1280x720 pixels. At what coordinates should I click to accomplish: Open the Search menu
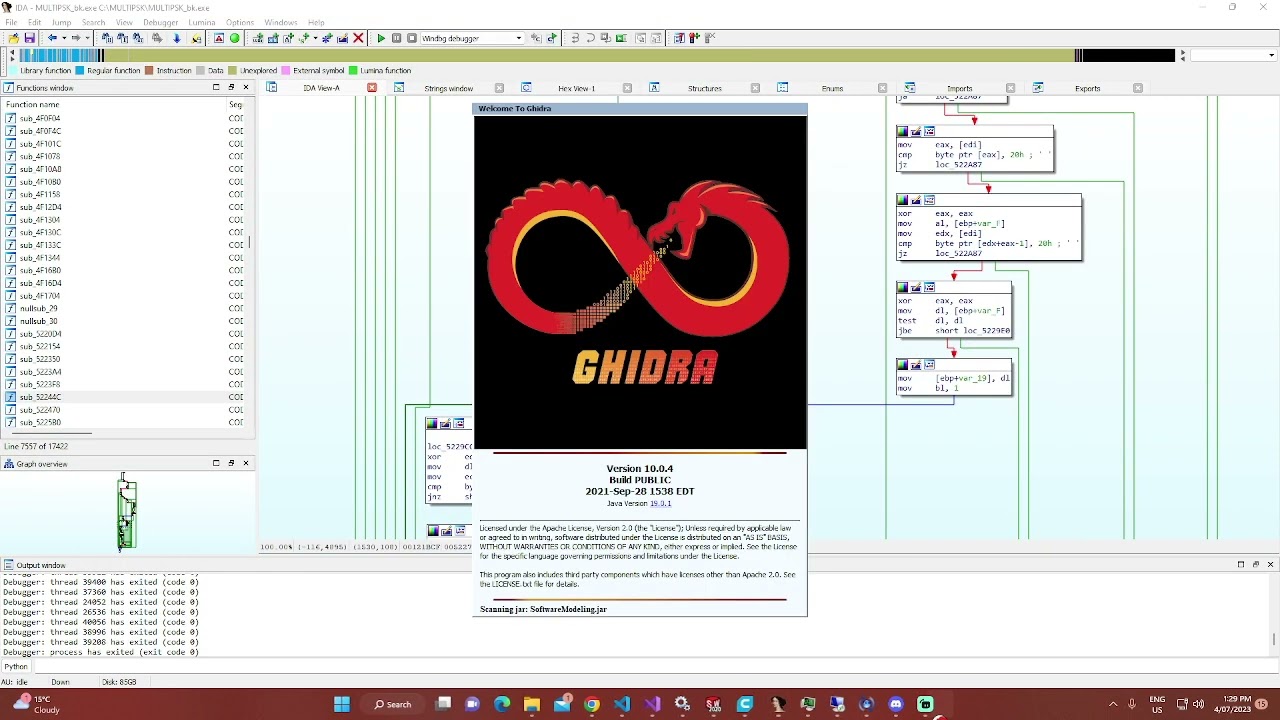pyautogui.click(x=93, y=22)
